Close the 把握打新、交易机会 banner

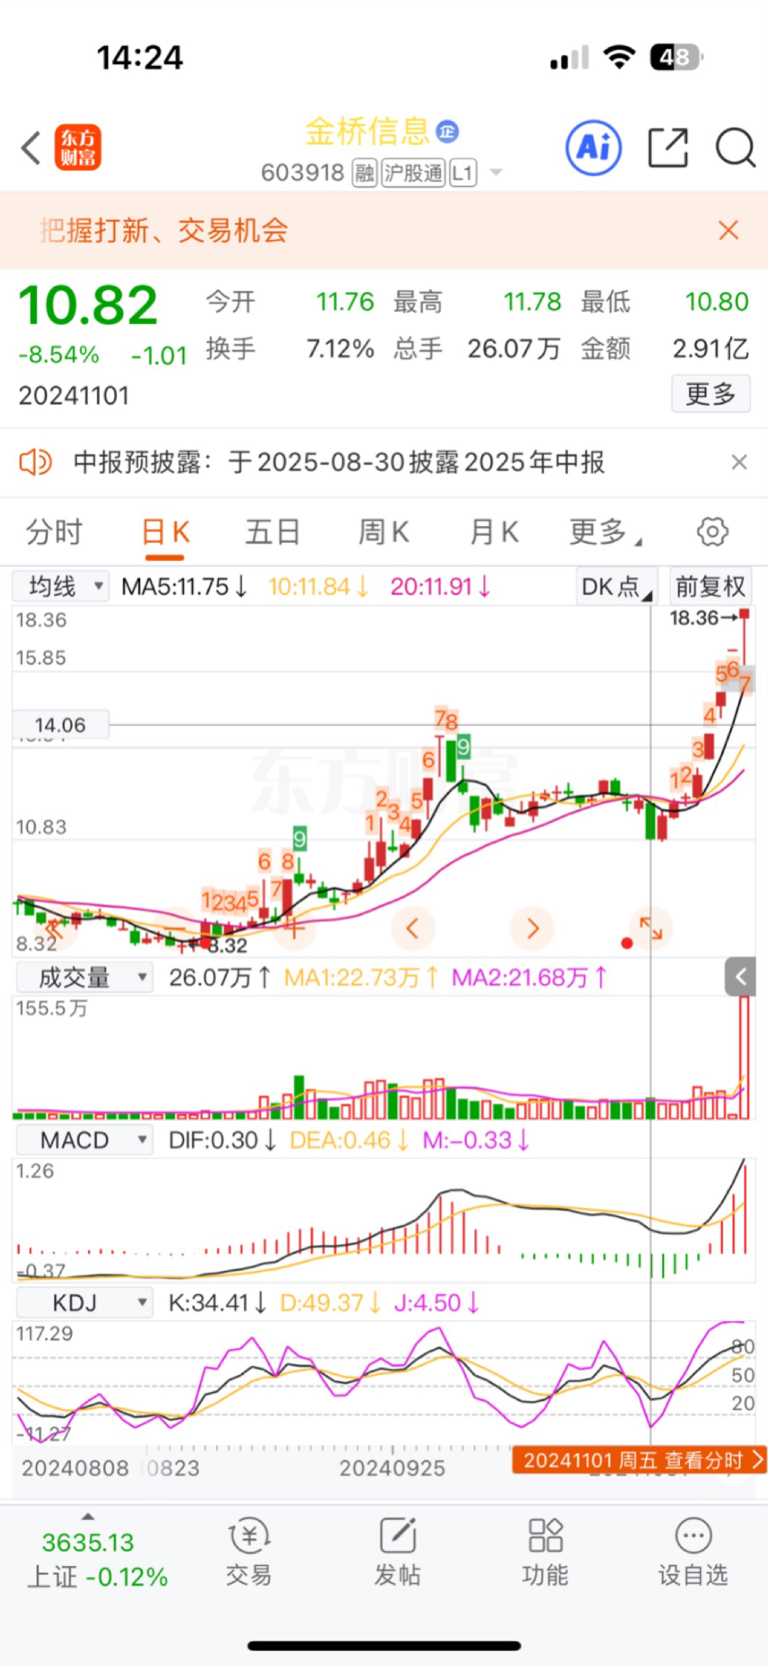coord(729,231)
